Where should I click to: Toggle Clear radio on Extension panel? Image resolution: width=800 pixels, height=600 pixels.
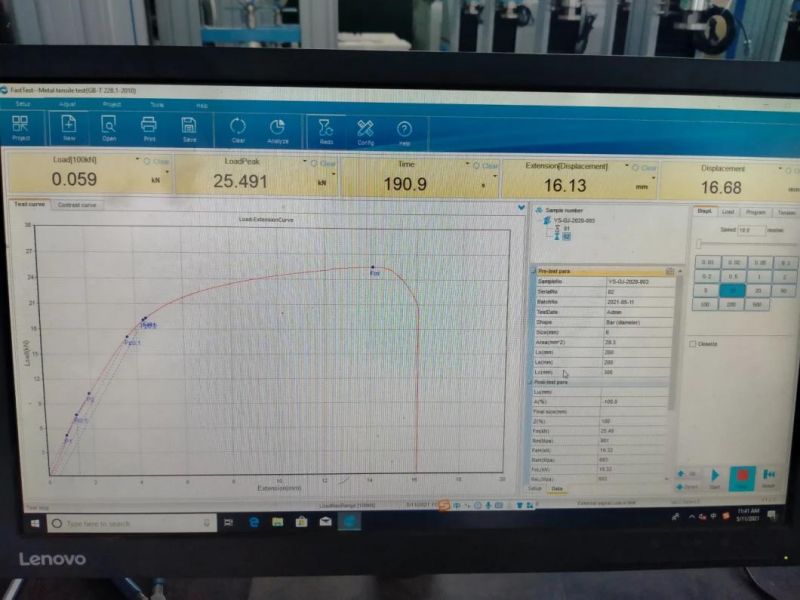pos(636,167)
